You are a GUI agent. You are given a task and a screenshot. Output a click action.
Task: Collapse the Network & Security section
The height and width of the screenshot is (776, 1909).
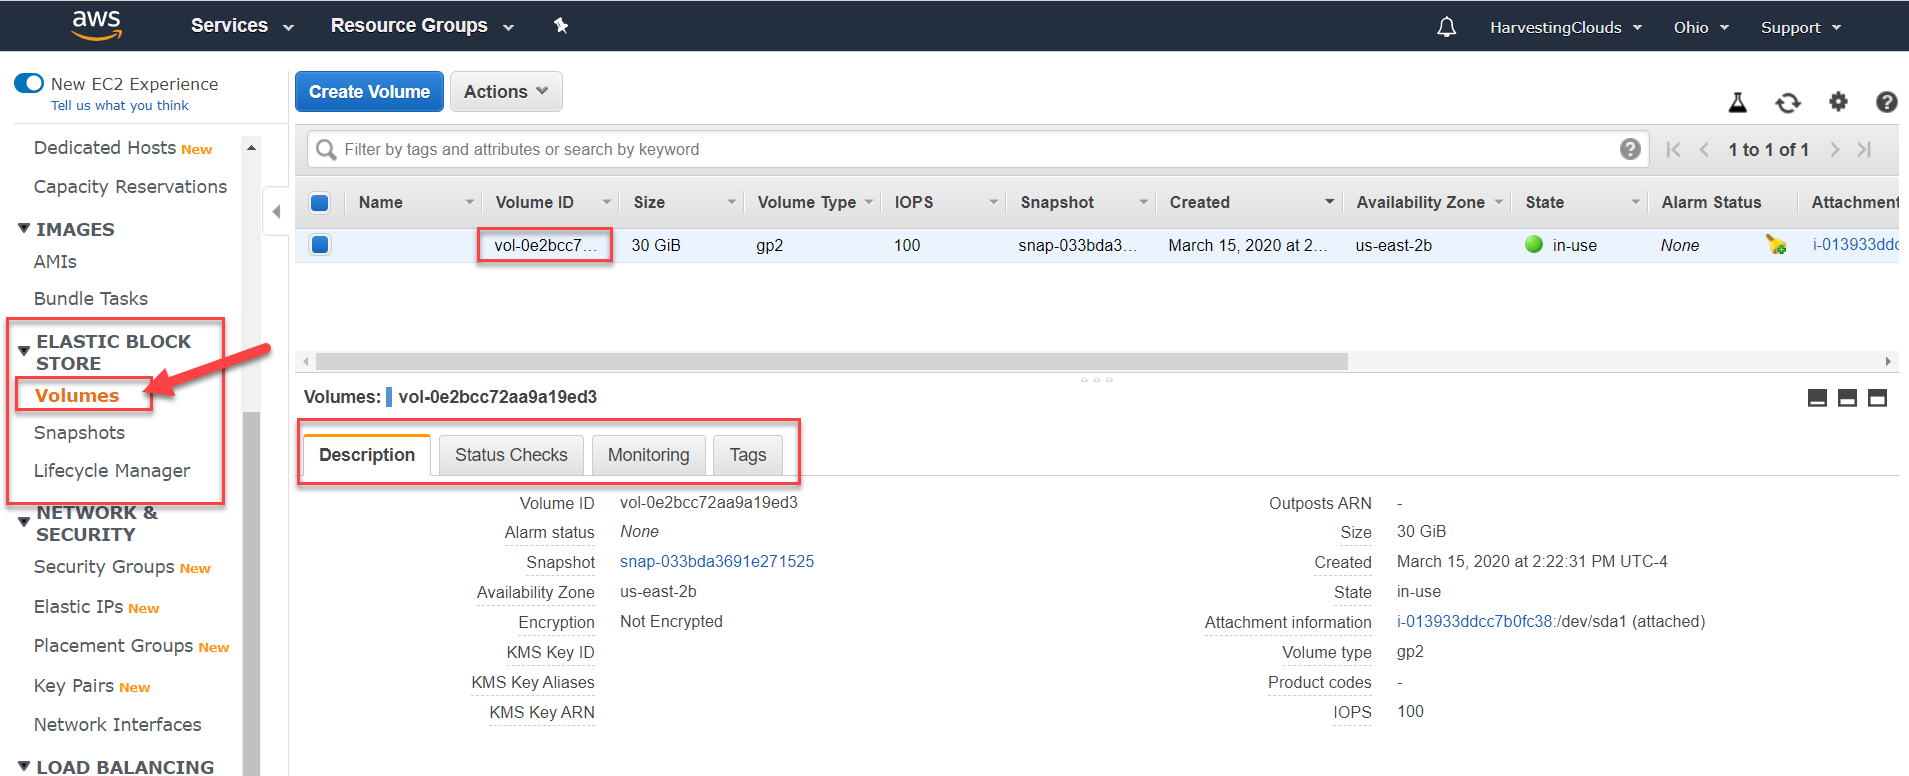pyautogui.click(x=24, y=522)
